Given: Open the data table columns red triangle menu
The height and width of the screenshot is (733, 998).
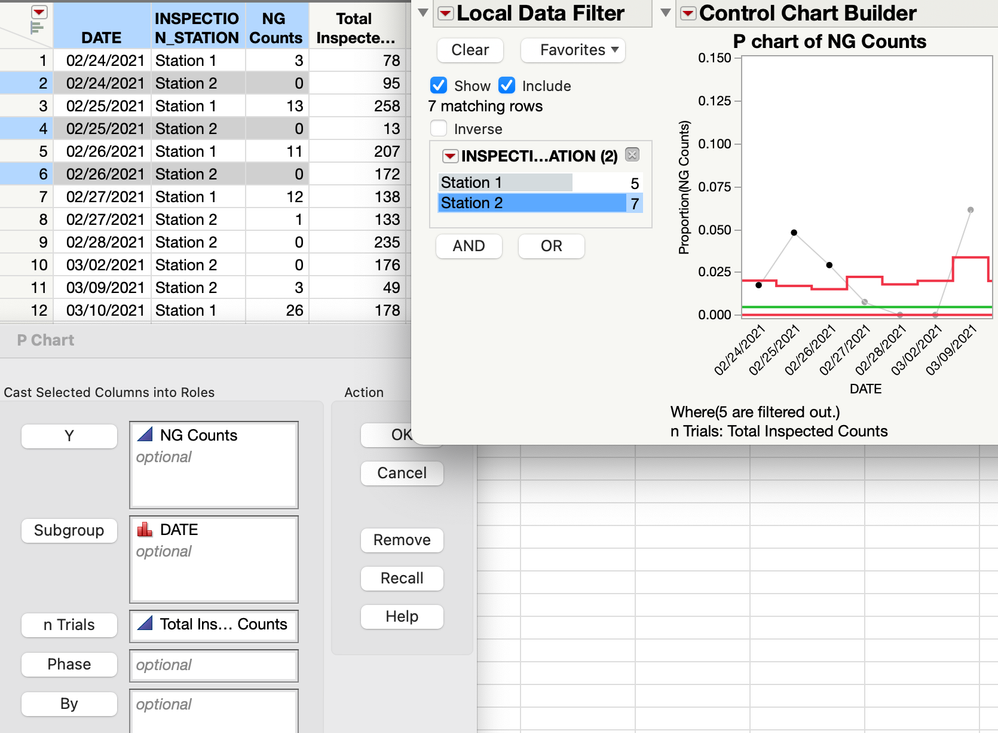Looking at the screenshot, I should [39, 11].
